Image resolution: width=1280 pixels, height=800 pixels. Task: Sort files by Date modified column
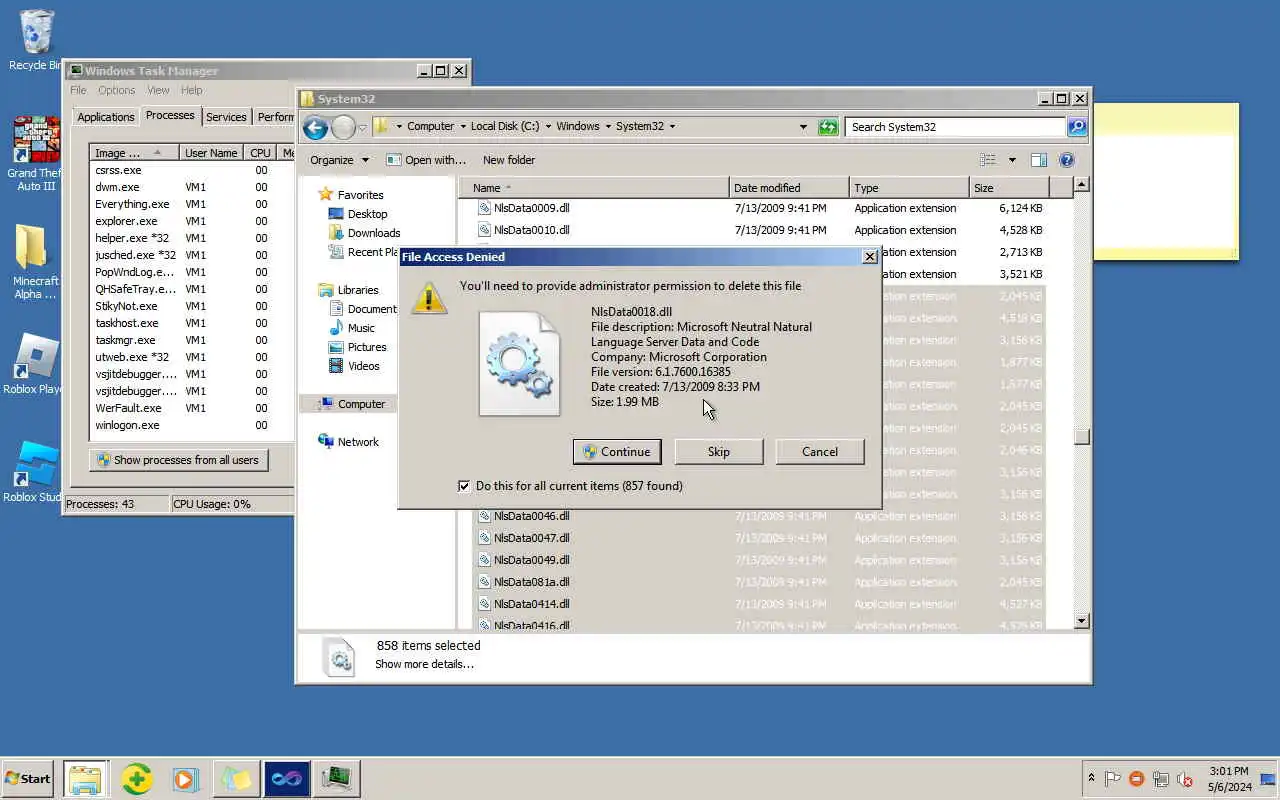coord(790,188)
